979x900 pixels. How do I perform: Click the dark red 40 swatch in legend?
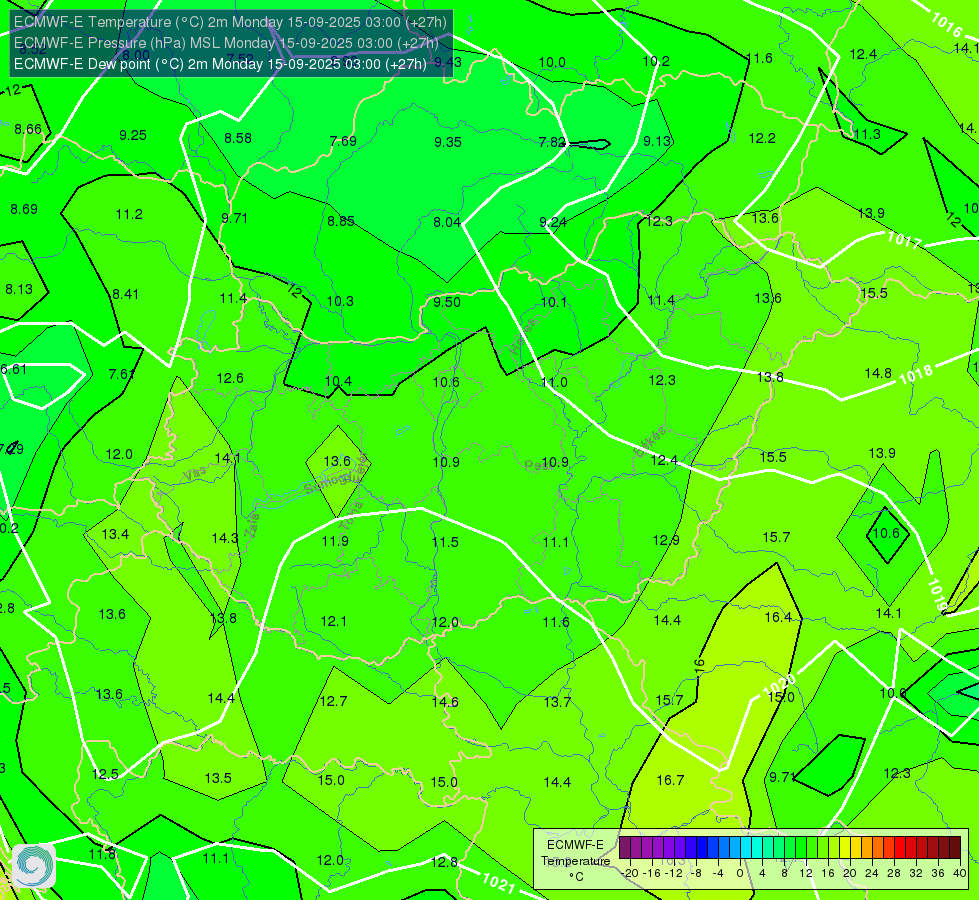(x=955, y=848)
